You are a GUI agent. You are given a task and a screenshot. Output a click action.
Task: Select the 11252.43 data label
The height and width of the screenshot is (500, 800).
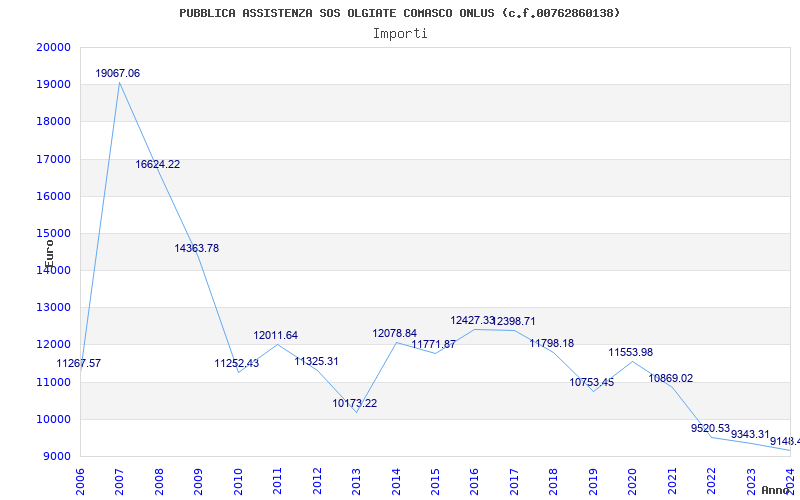click(237, 364)
